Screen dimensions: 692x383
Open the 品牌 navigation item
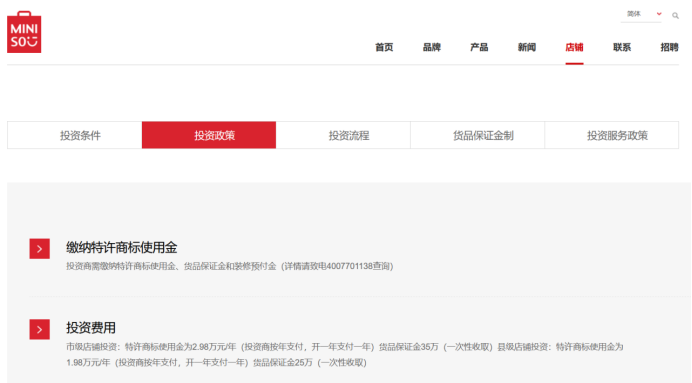point(432,47)
